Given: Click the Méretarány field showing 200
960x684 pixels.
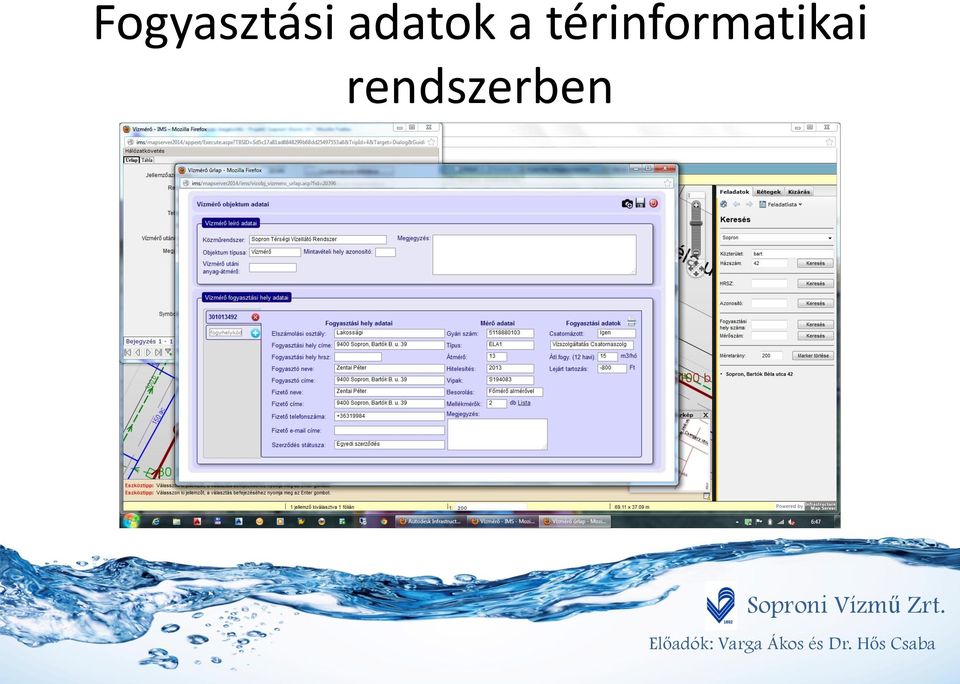Looking at the screenshot, I should click(770, 356).
